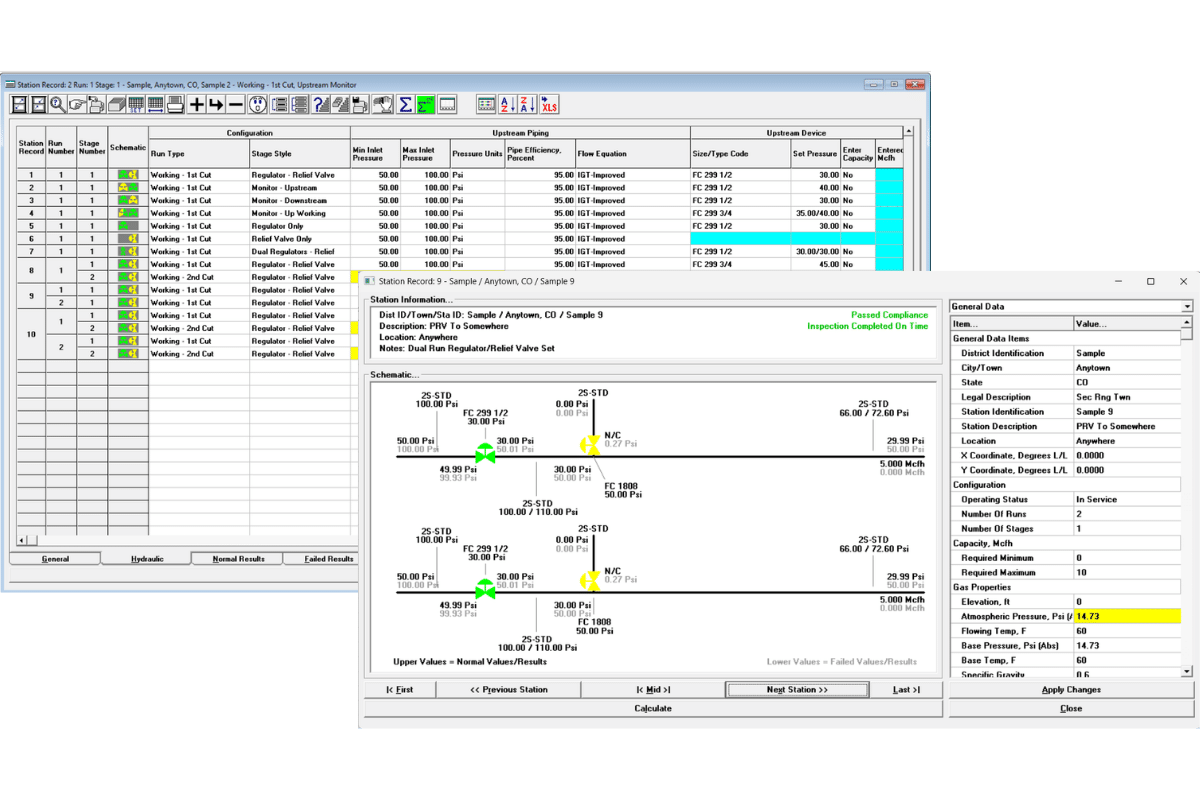1200x800 pixels.
Task: Click the grid with horizontal arrow icon
Action: coord(155,104)
